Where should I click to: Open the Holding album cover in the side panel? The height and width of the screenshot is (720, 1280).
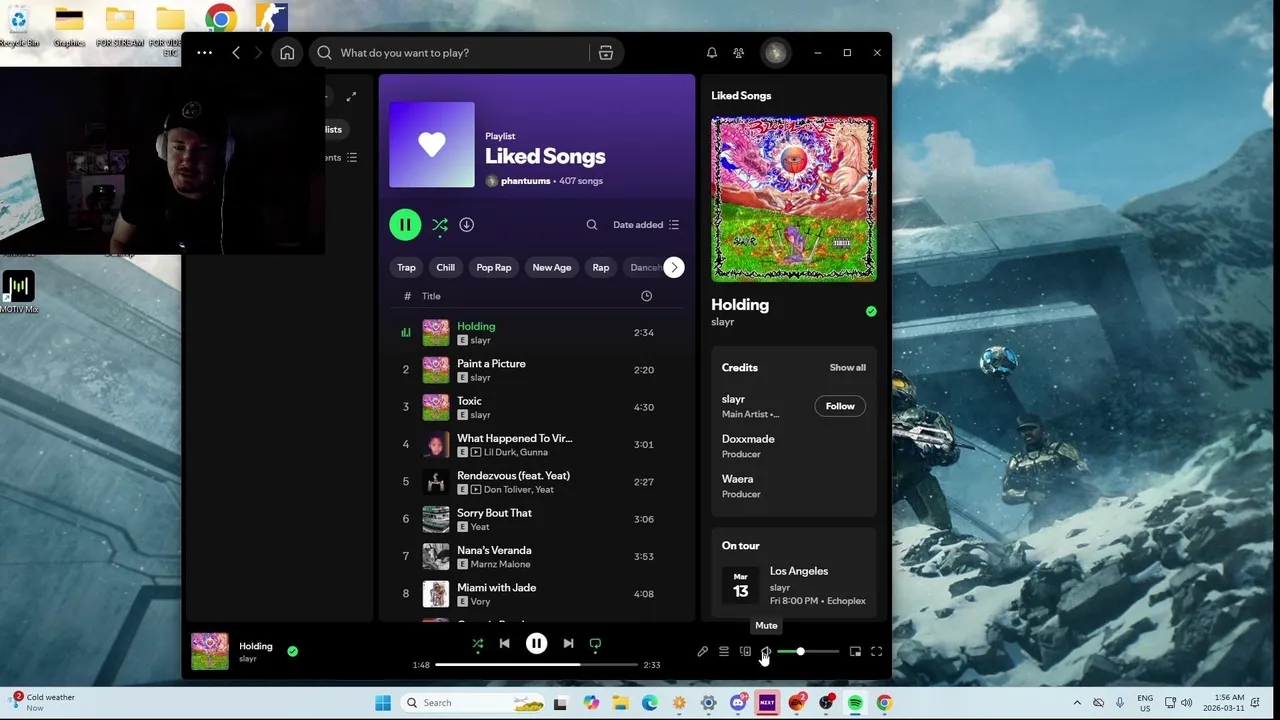tap(794, 199)
